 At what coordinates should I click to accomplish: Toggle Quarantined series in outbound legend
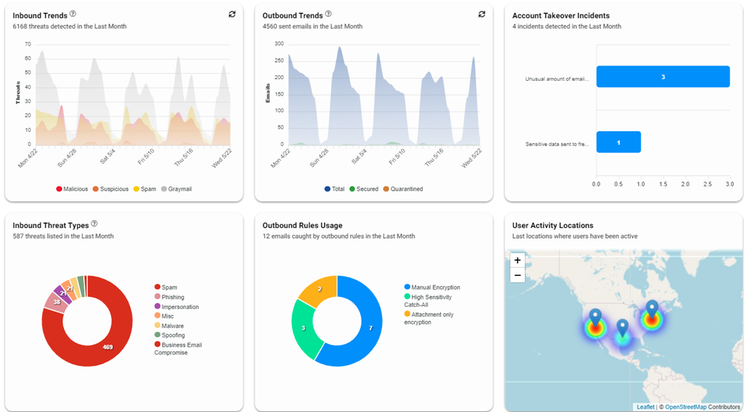[x=403, y=189]
